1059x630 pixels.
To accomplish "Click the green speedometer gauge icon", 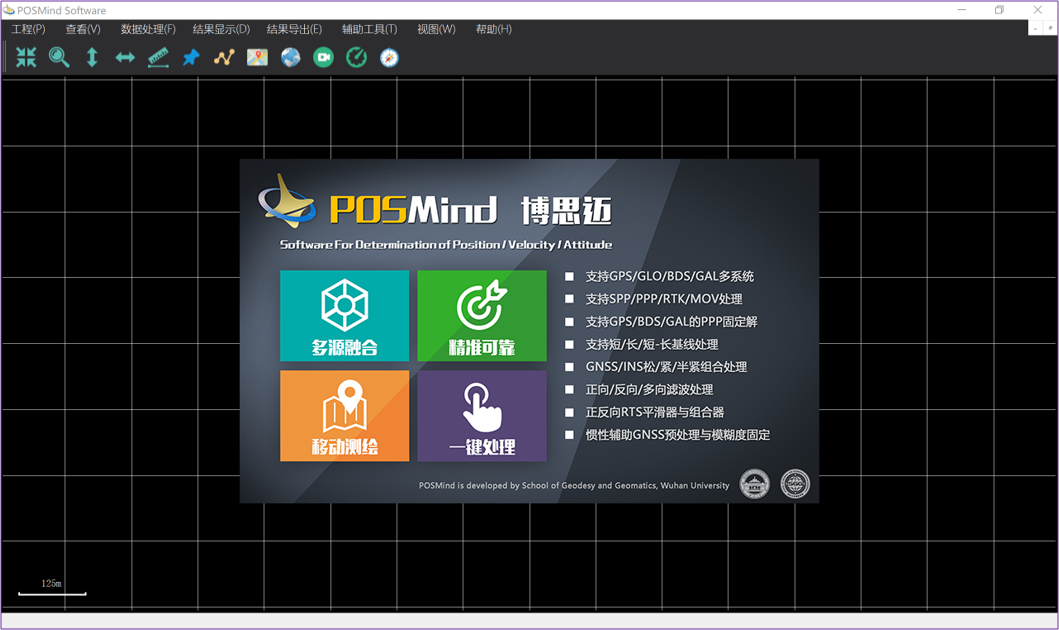I will [x=356, y=57].
